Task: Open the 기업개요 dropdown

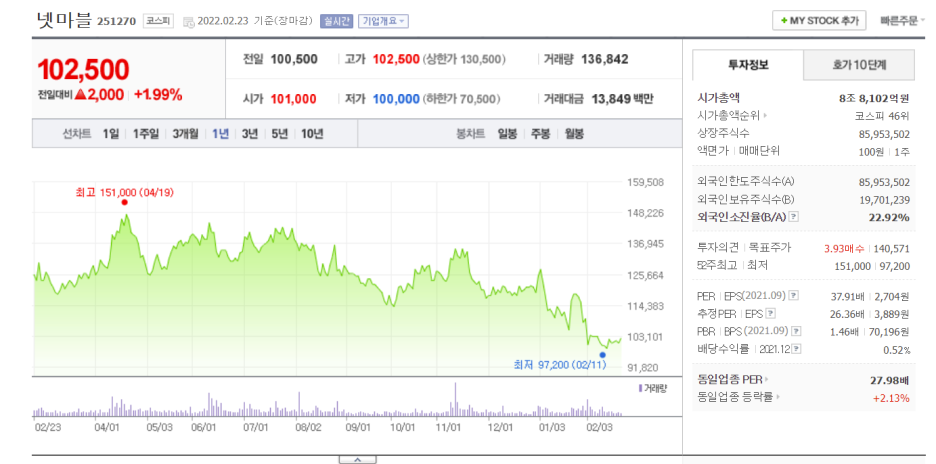Action: 383,21
